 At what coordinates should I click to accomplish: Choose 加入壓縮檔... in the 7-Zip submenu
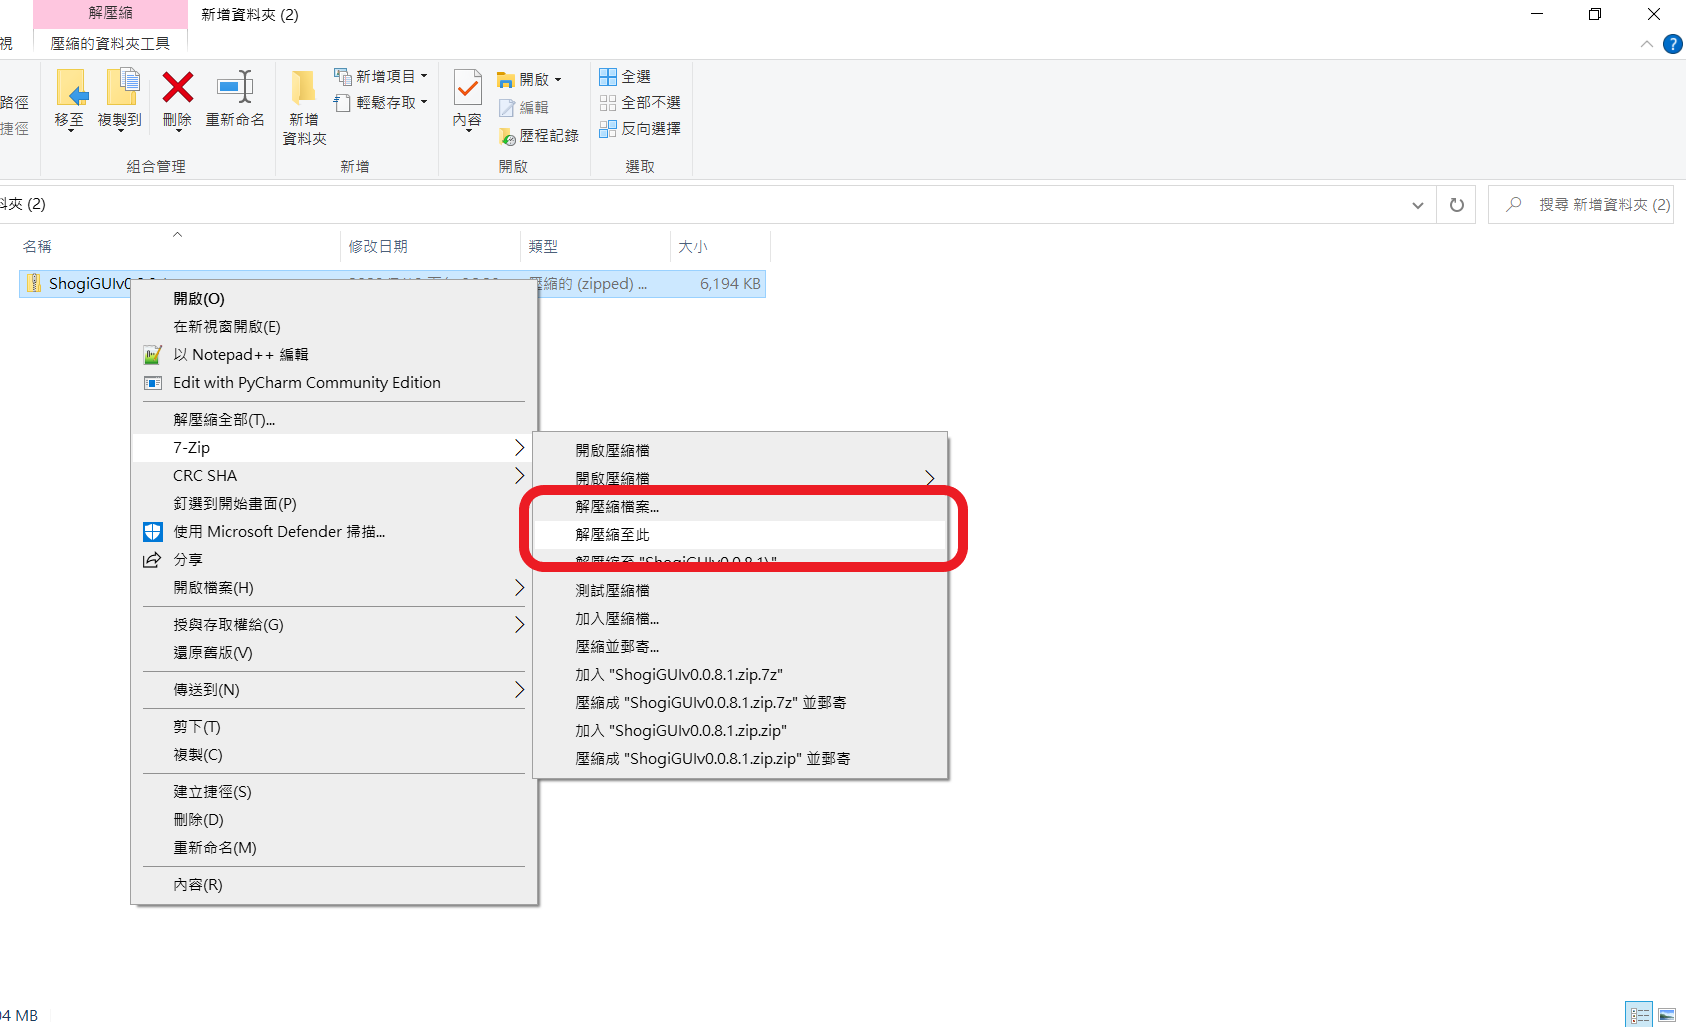click(x=740, y=619)
